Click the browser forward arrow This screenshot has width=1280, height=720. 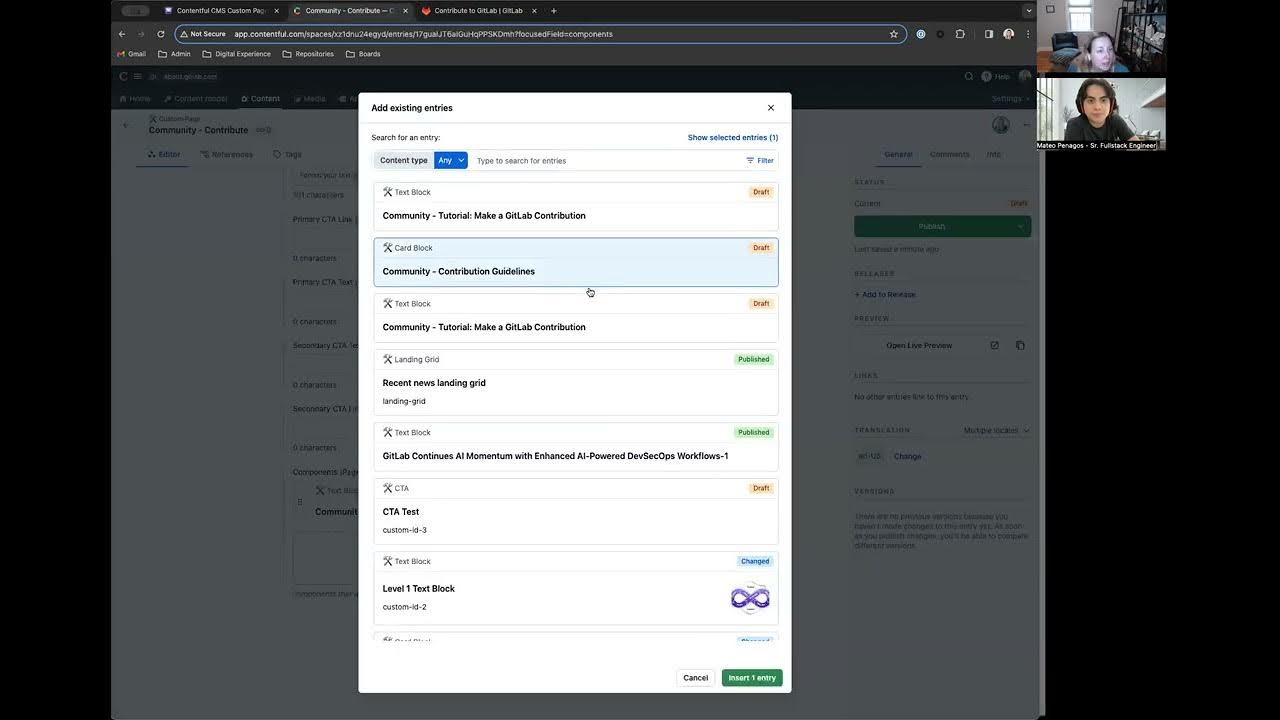141,34
